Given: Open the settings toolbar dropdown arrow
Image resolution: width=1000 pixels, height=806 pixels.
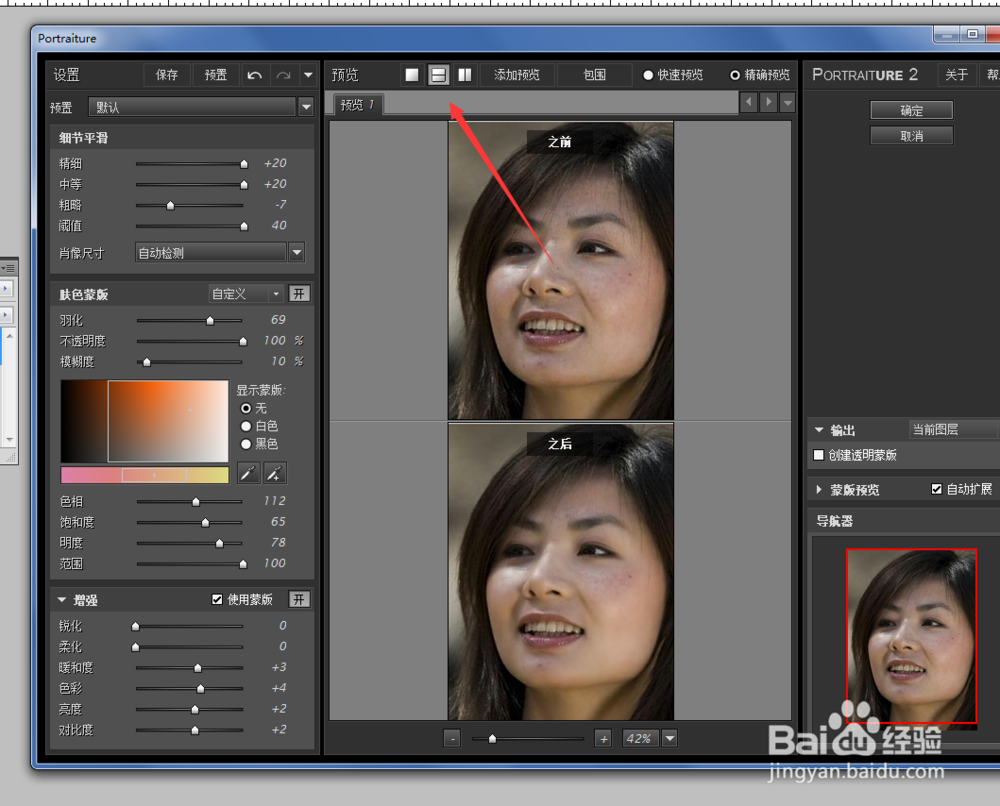Looking at the screenshot, I should [308, 75].
